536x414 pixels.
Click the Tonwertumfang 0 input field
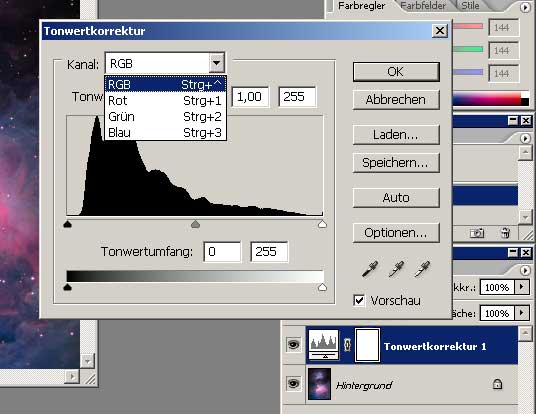(x=222, y=252)
